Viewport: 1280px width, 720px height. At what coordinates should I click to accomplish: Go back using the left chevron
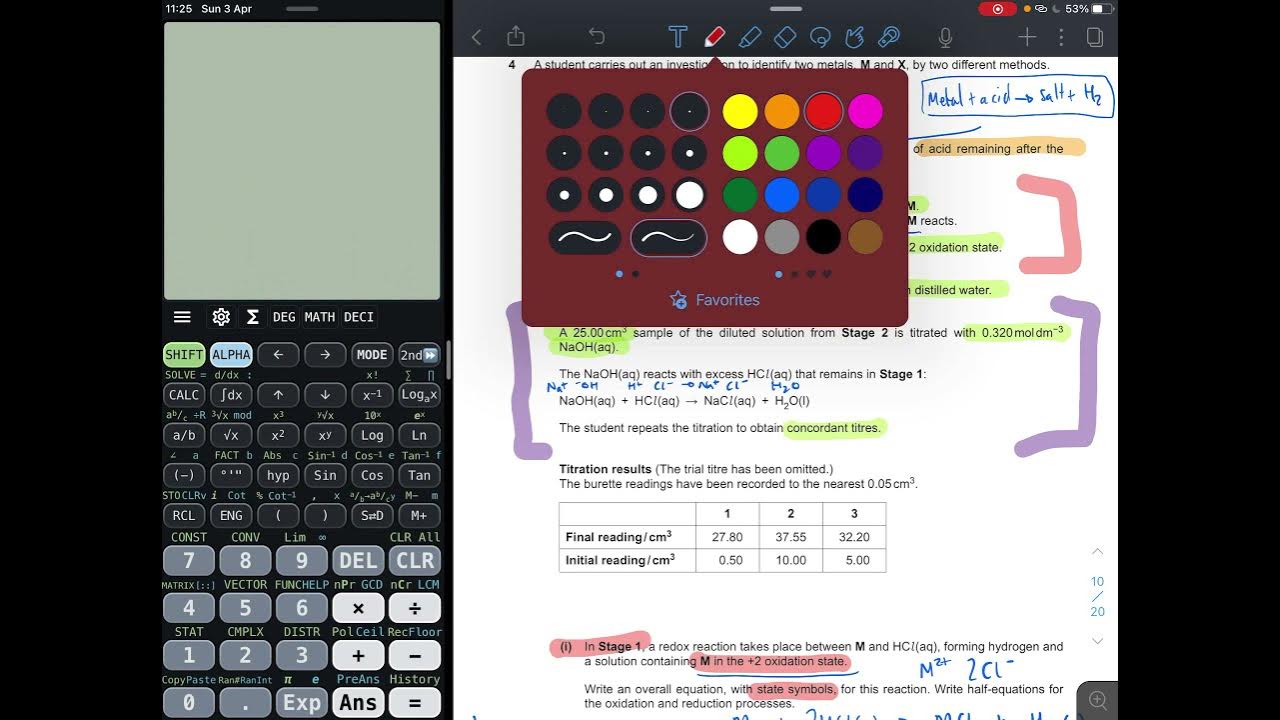coord(477,37)
